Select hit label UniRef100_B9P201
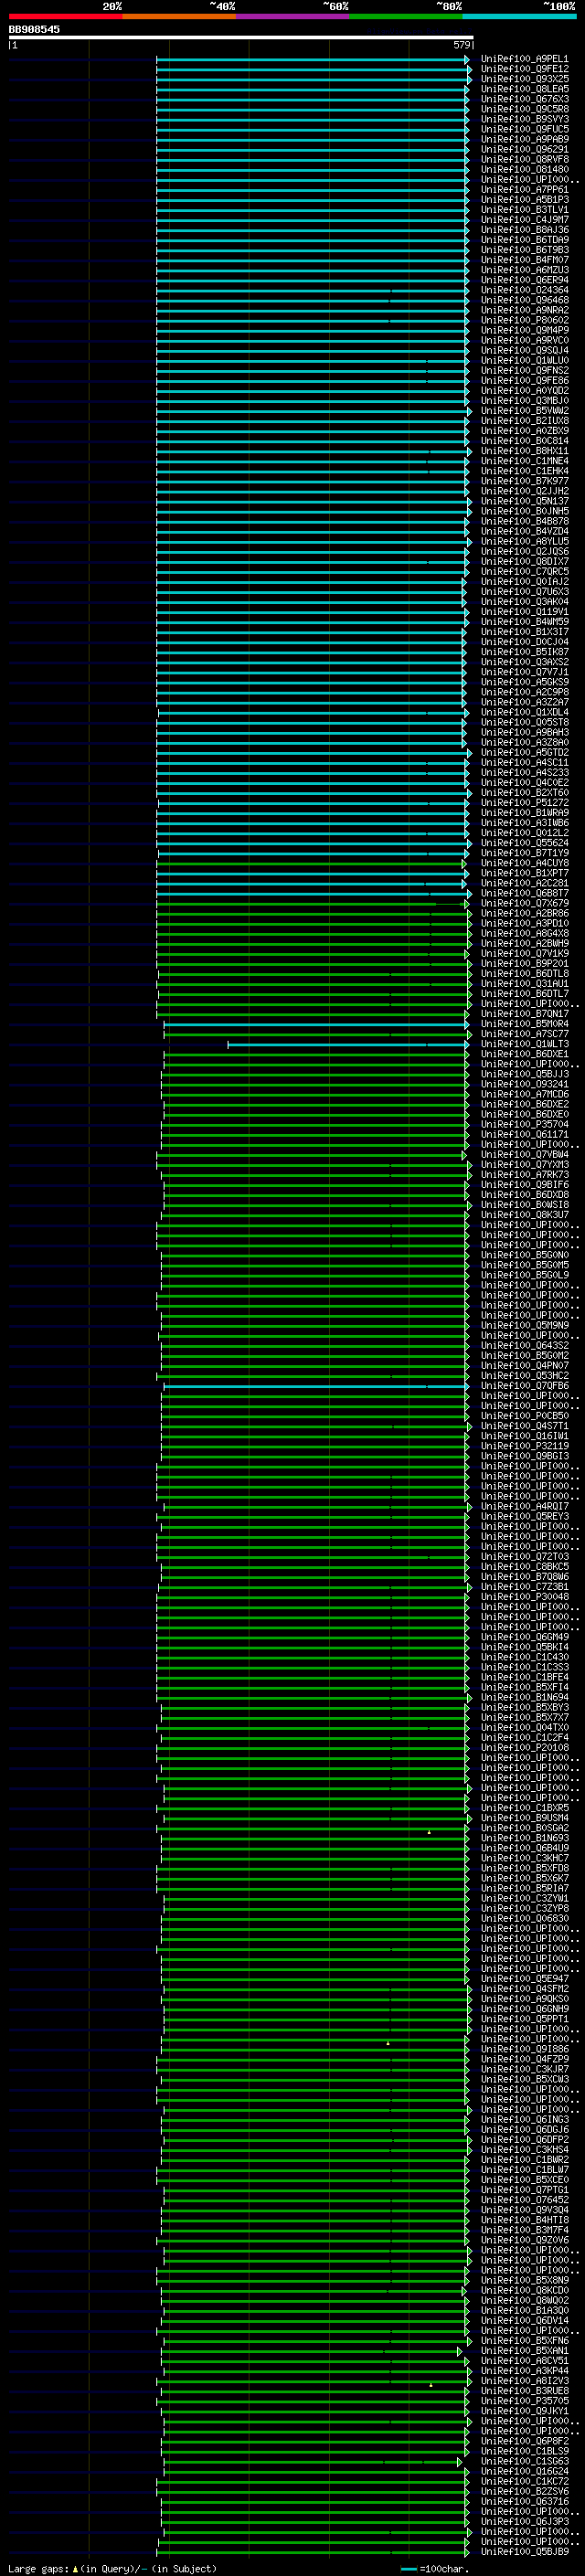585x2576 pixels. pos(524,964)
